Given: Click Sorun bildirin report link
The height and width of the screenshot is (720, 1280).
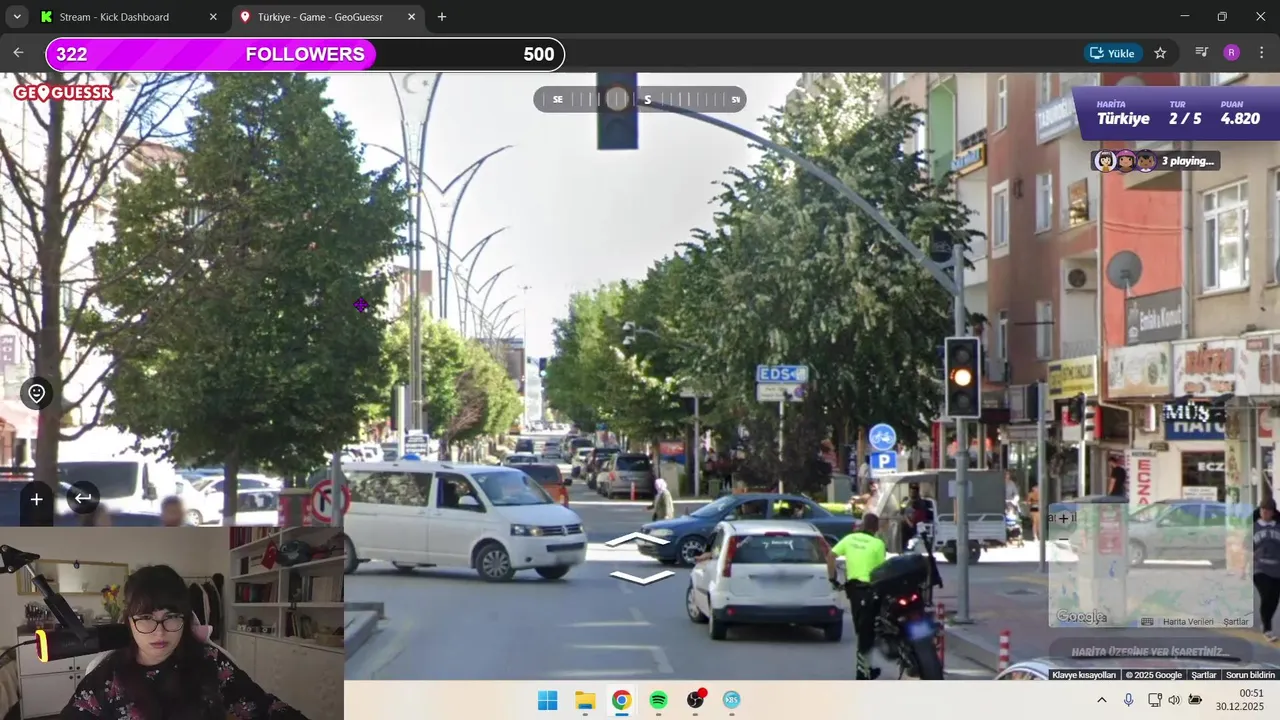Looking at the screenshot, I should pyautogui.click(x=1251, y=675).
